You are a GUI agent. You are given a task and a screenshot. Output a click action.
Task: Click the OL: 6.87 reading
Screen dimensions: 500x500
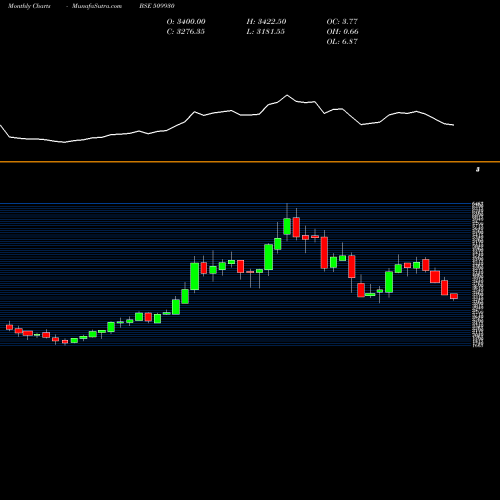pyautogui.click(x=342, y=42)
